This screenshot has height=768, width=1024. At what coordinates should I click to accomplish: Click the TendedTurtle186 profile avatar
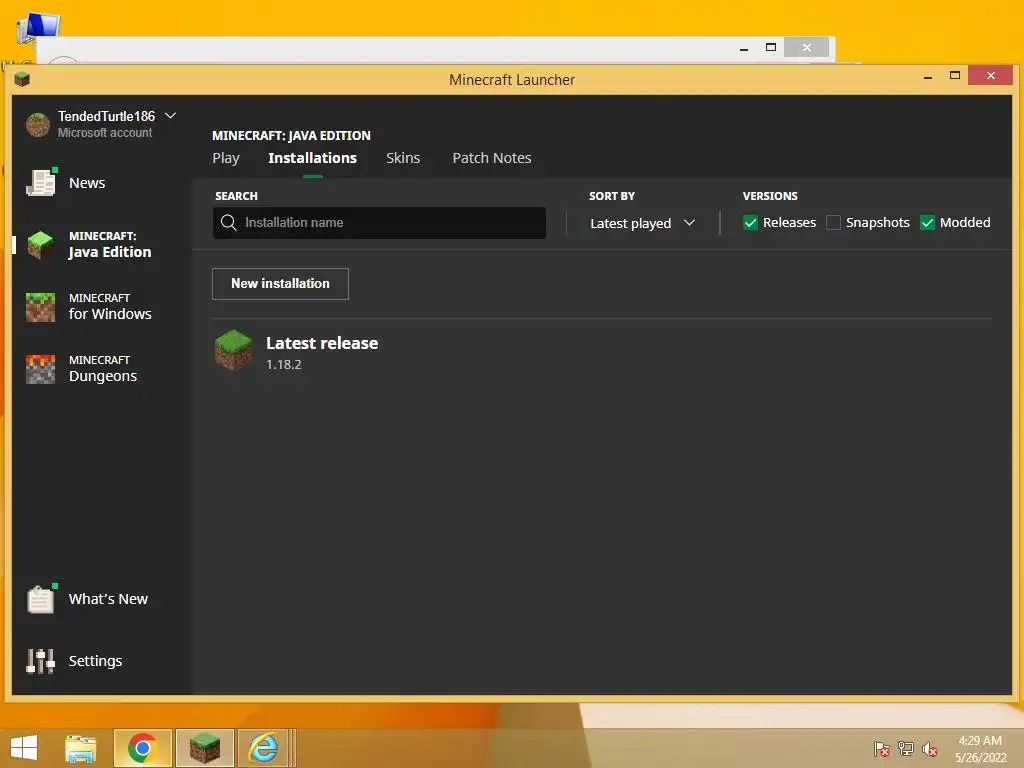(x=38, y=124)
